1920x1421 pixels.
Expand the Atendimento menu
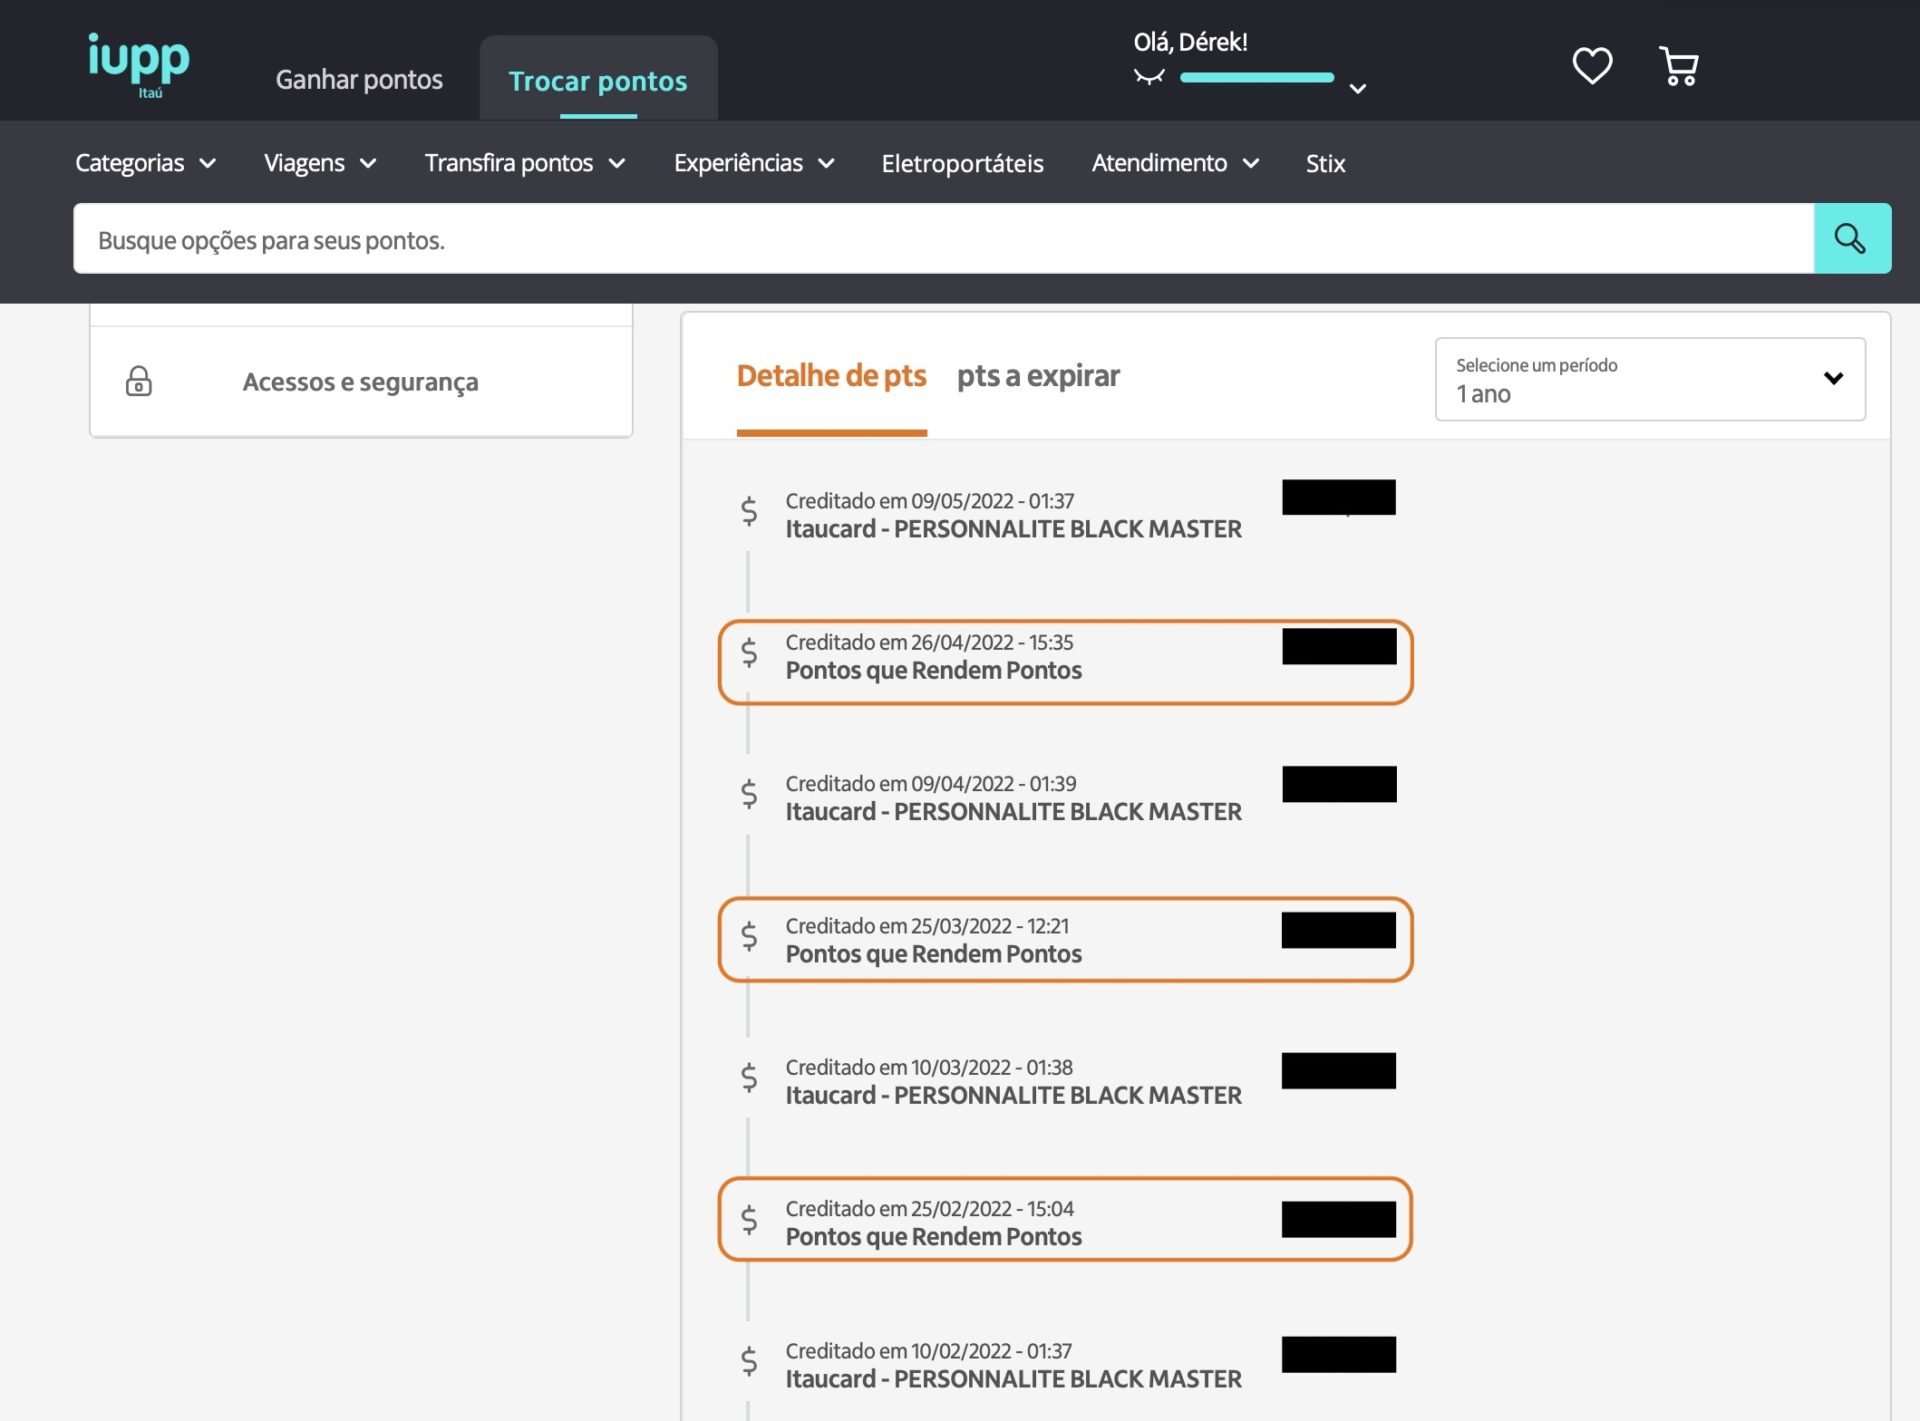tap(1175, 163)
